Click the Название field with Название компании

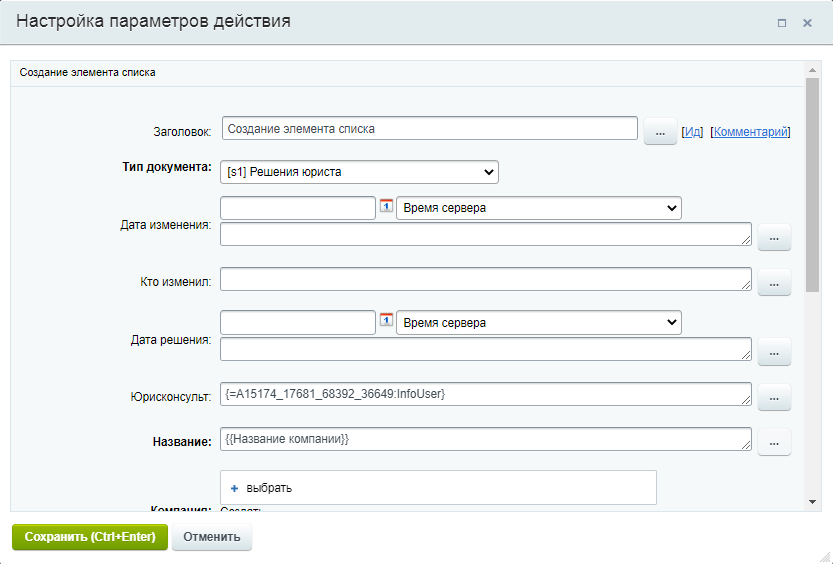tap(486, 439)
